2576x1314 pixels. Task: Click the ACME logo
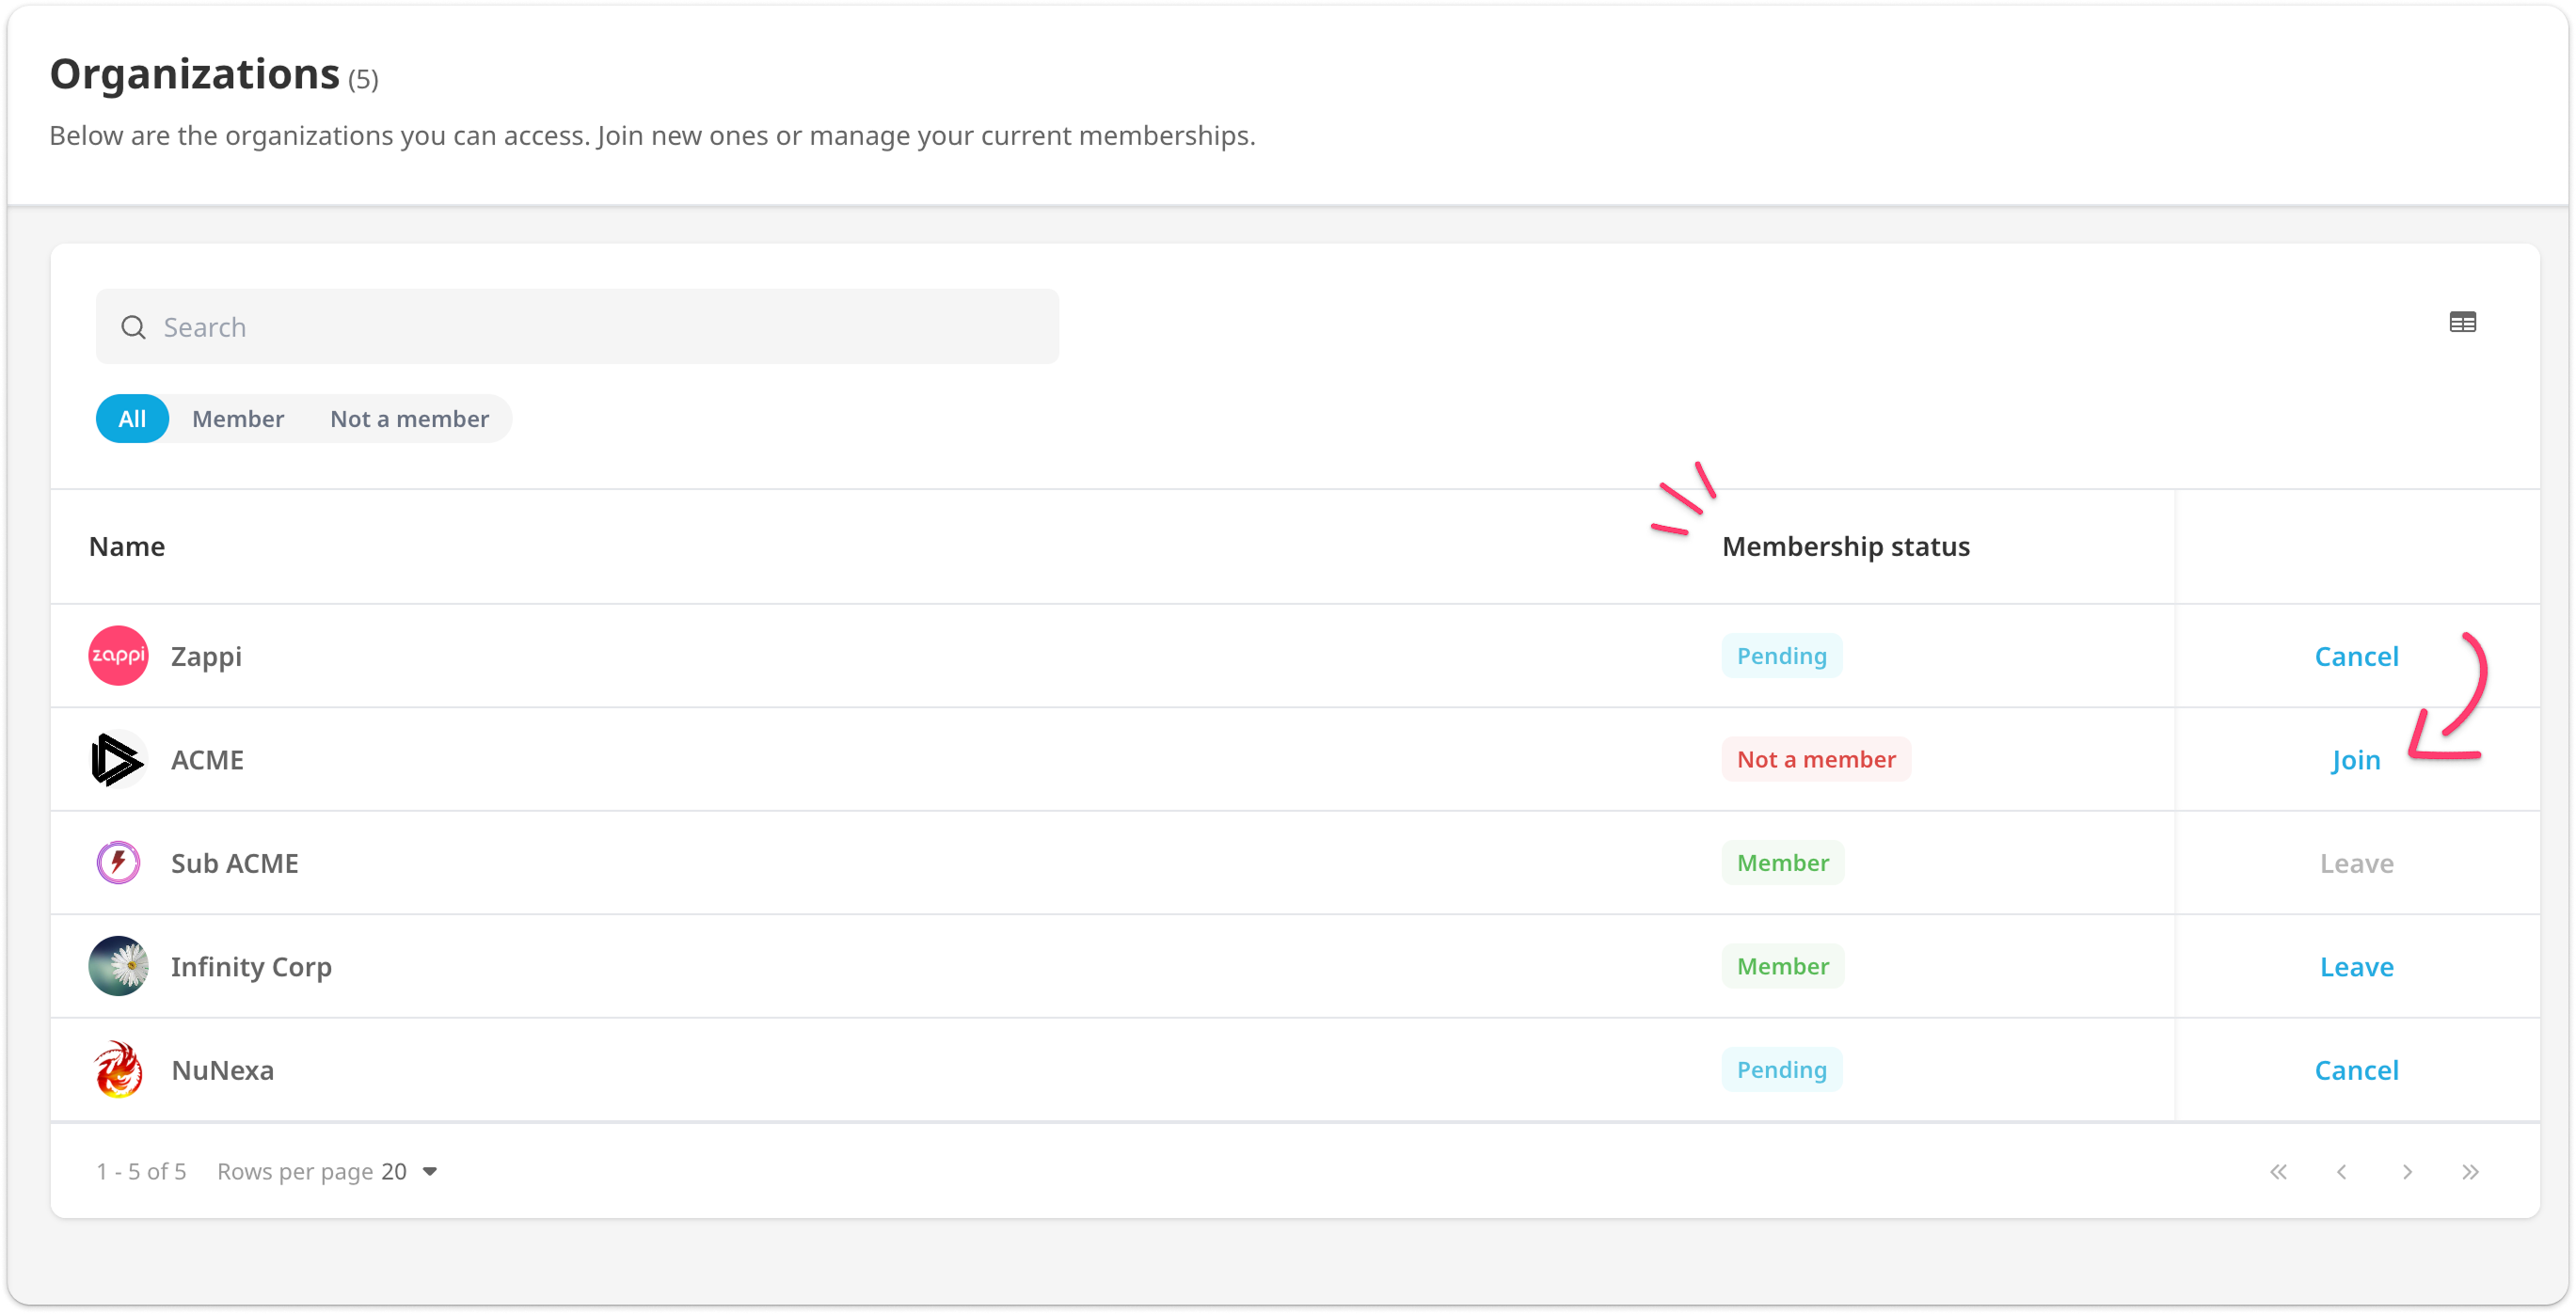click(x=118, y=760)
